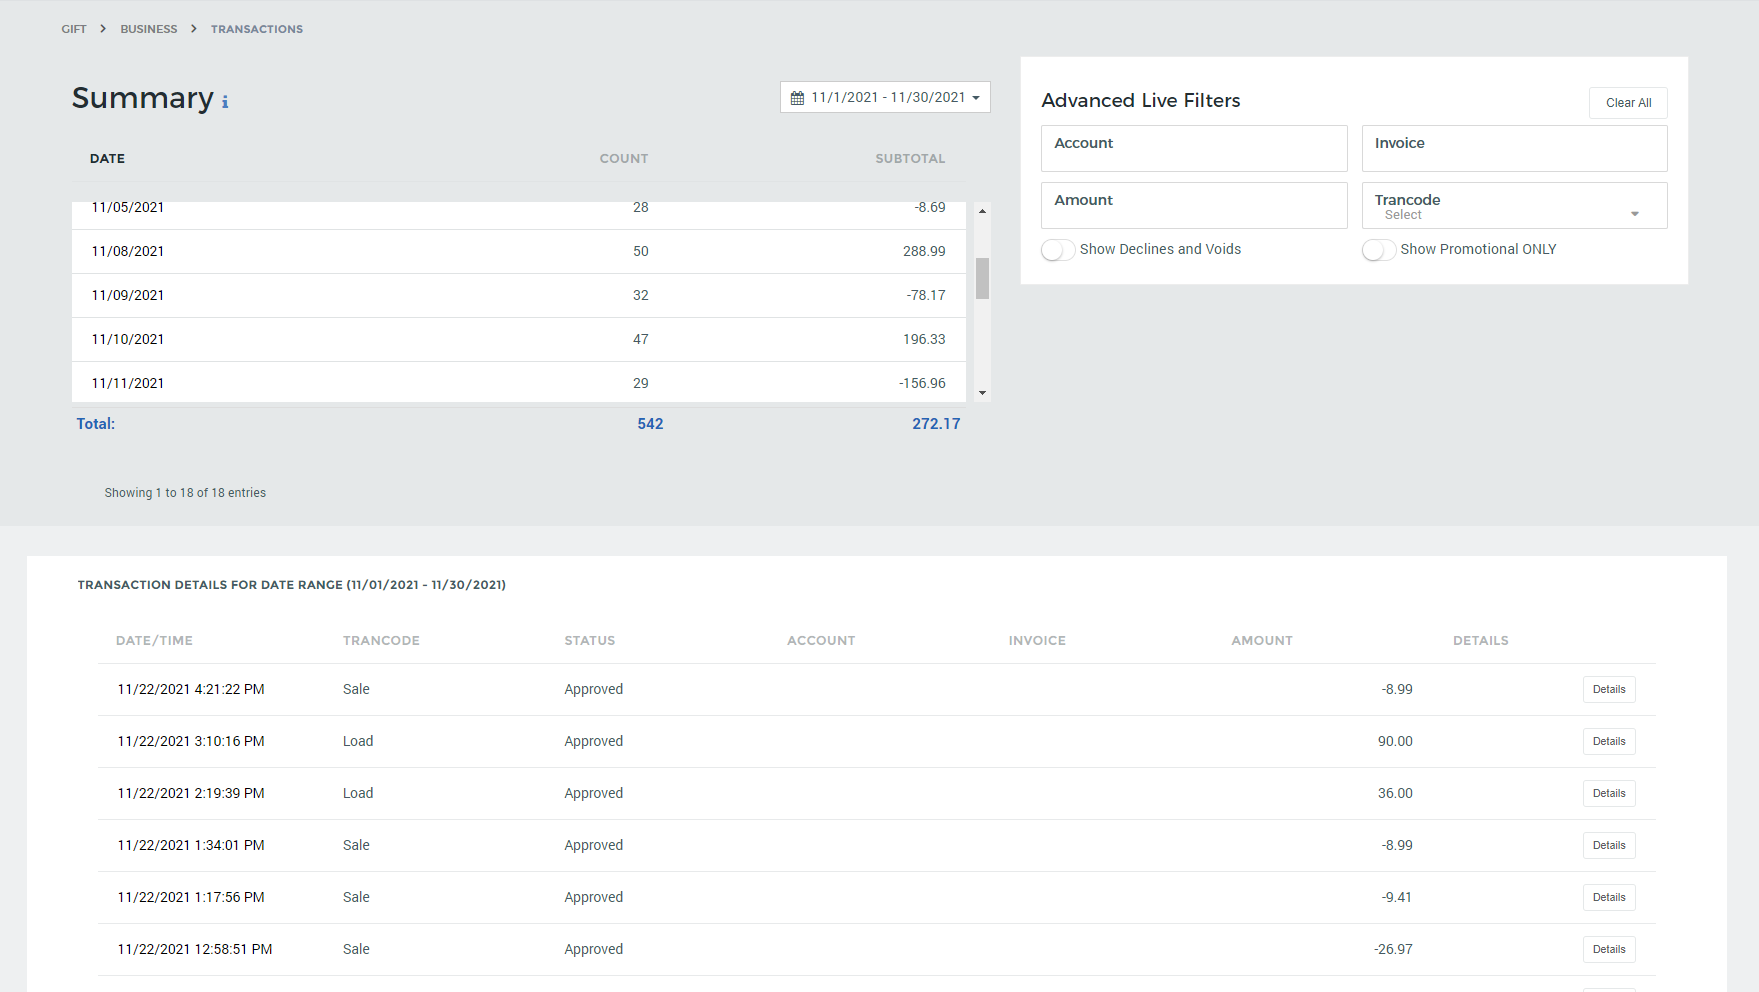View Details for 4:21:22 PM sale
The image size is (1759, 992).
pyautogui.click(x=1608, y=689)
